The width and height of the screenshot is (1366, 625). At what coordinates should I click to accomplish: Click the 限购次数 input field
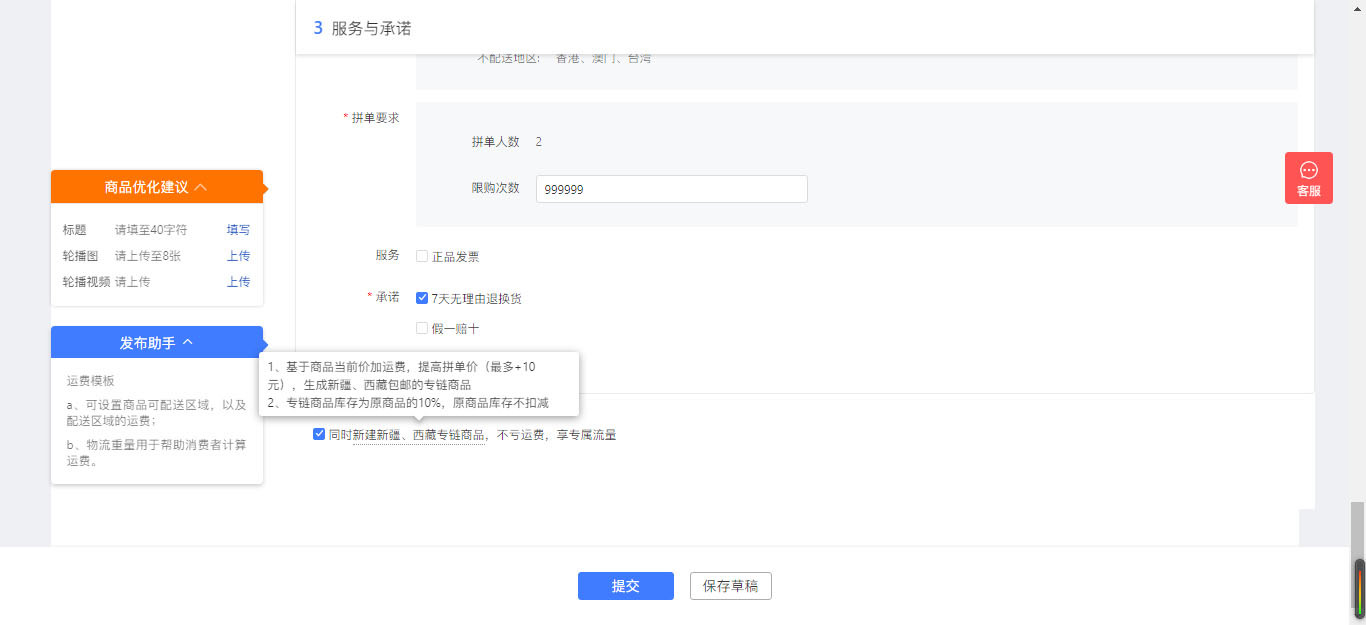671,188
